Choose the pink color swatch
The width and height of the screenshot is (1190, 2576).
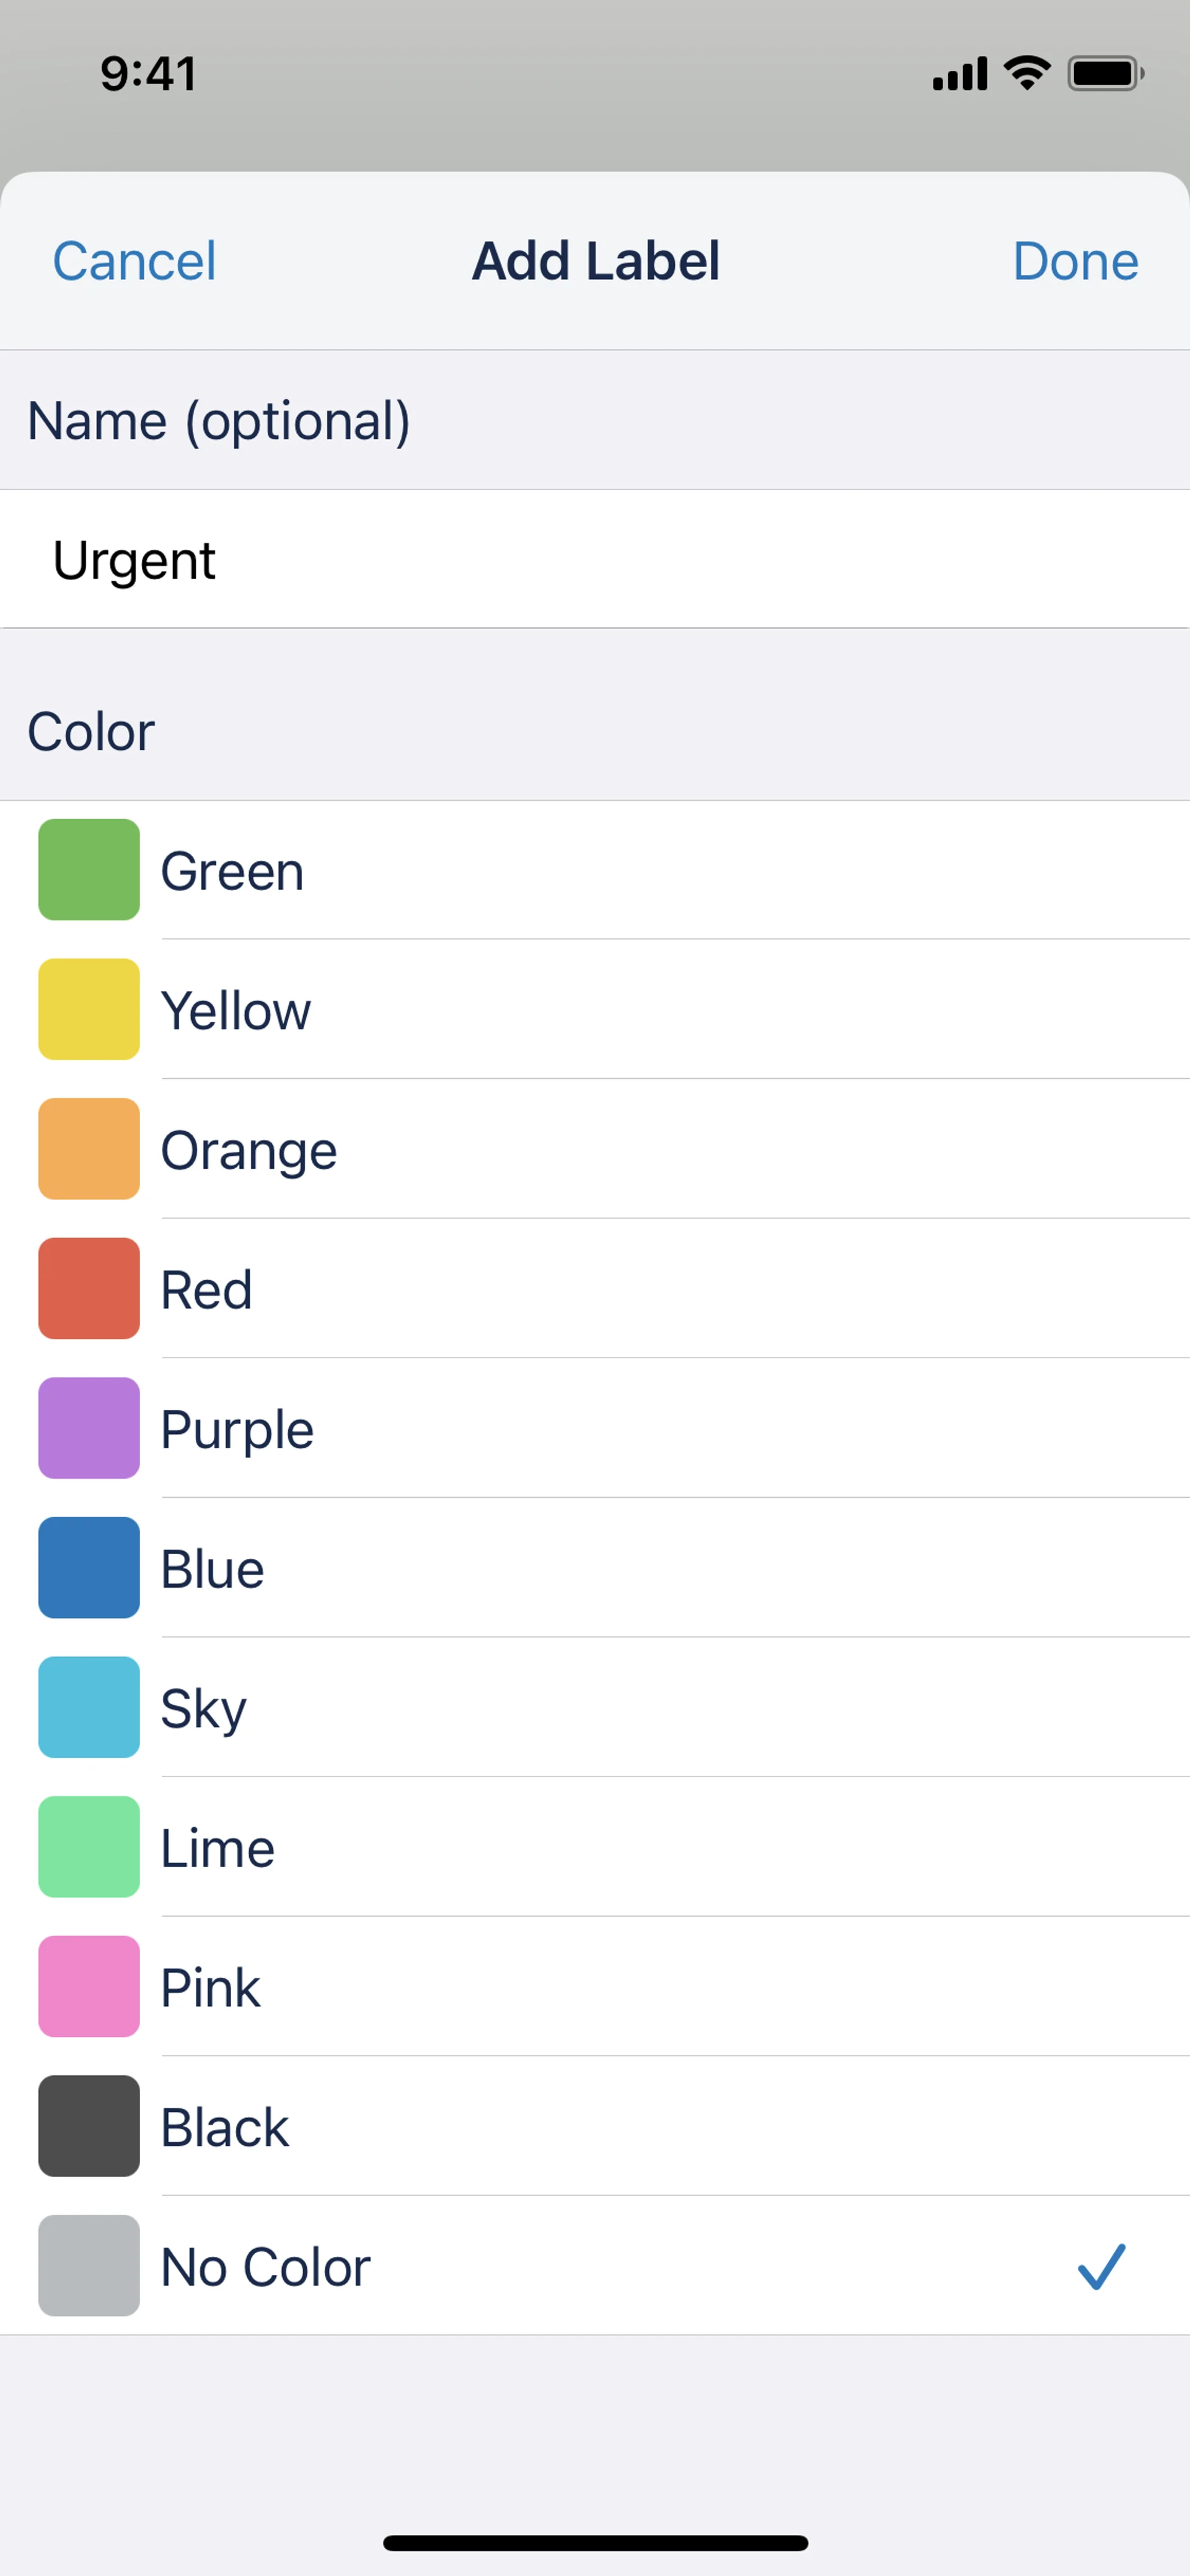(88, 1986)
